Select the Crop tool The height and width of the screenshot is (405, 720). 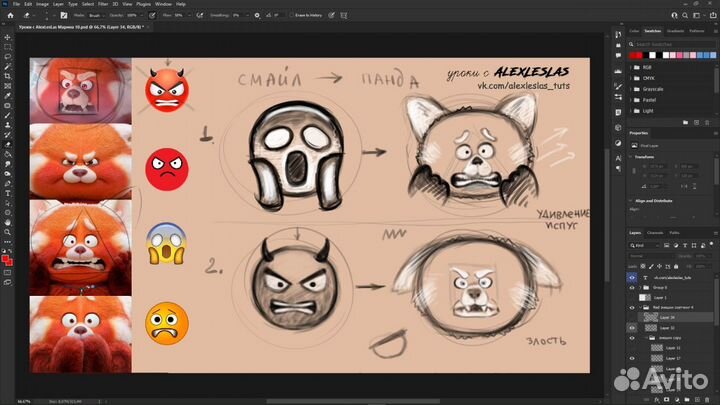click(x=7, y=76)
